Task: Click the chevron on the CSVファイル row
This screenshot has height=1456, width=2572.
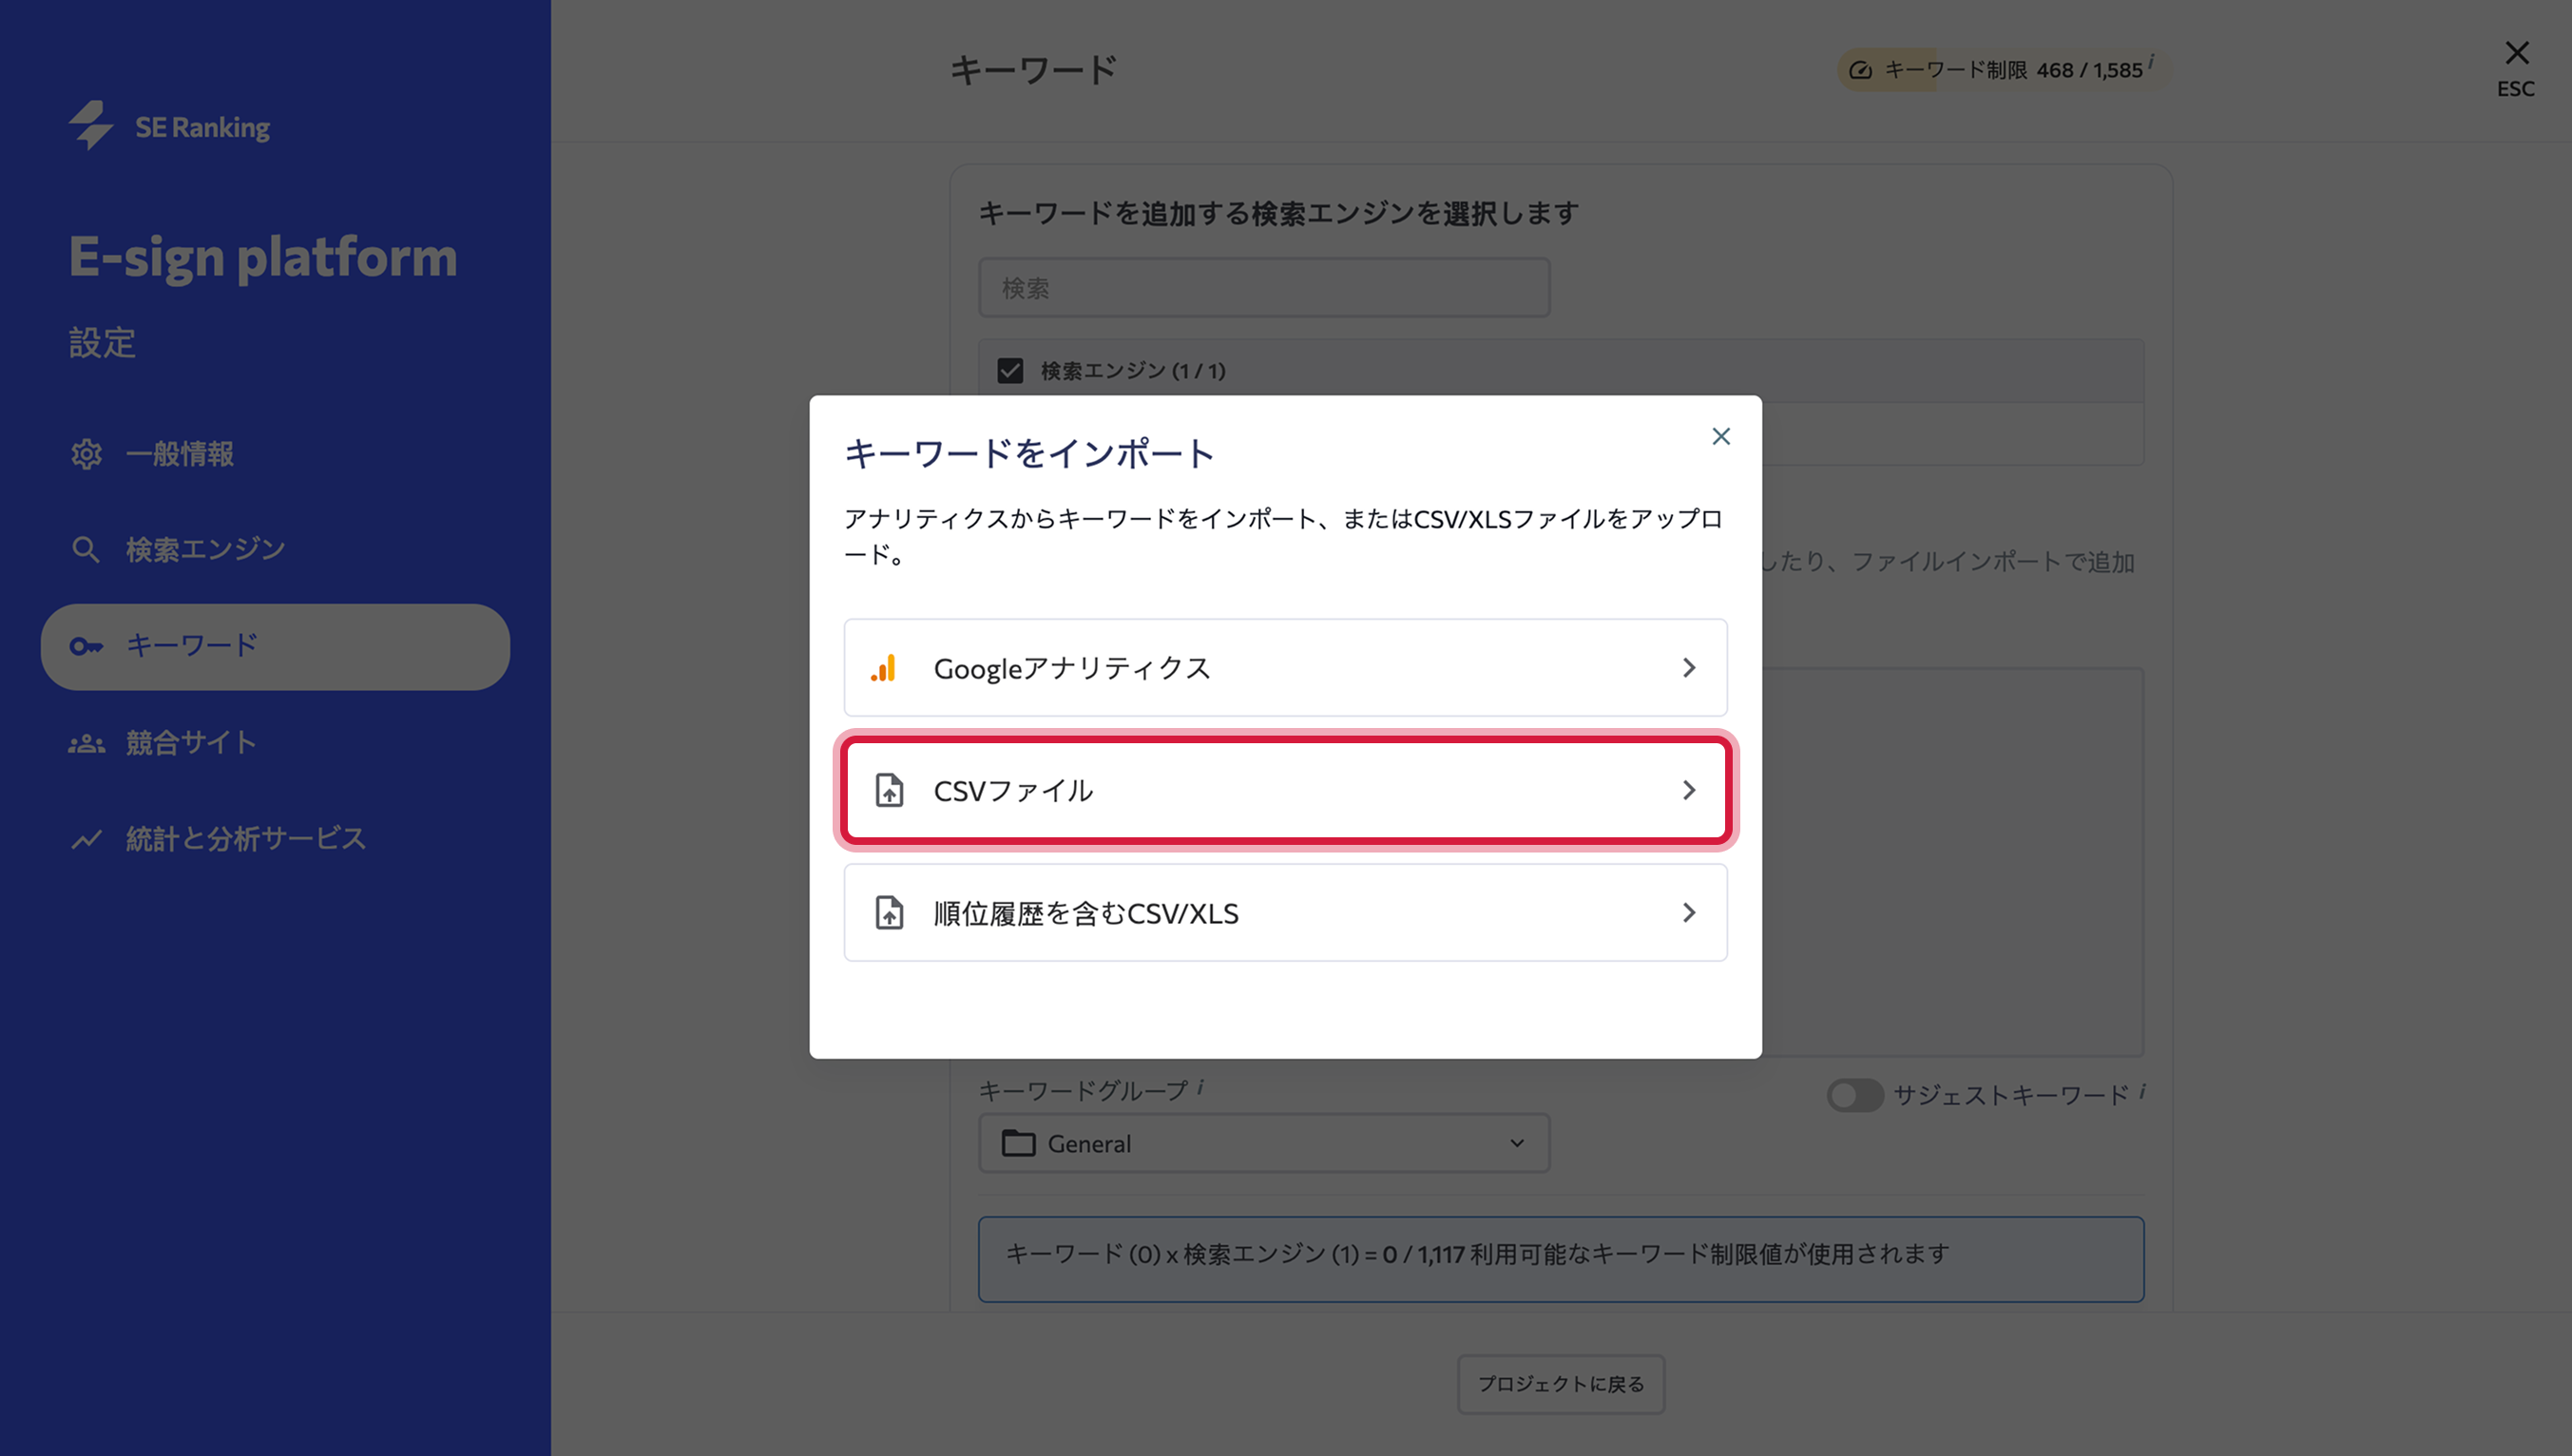Action: [1689, 790]
